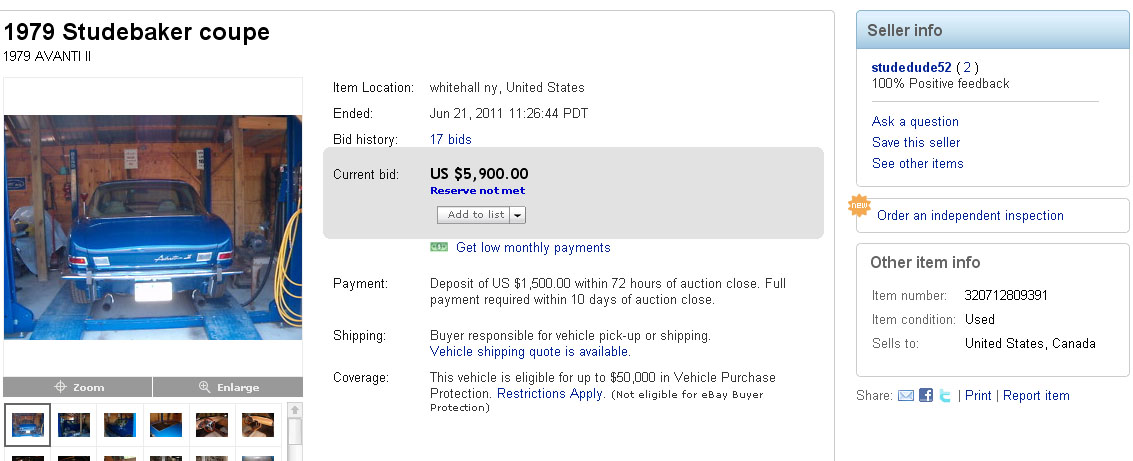Click Report item link
The width and height of the screenshot is (1133, 461).
(x=1036, y=396)
